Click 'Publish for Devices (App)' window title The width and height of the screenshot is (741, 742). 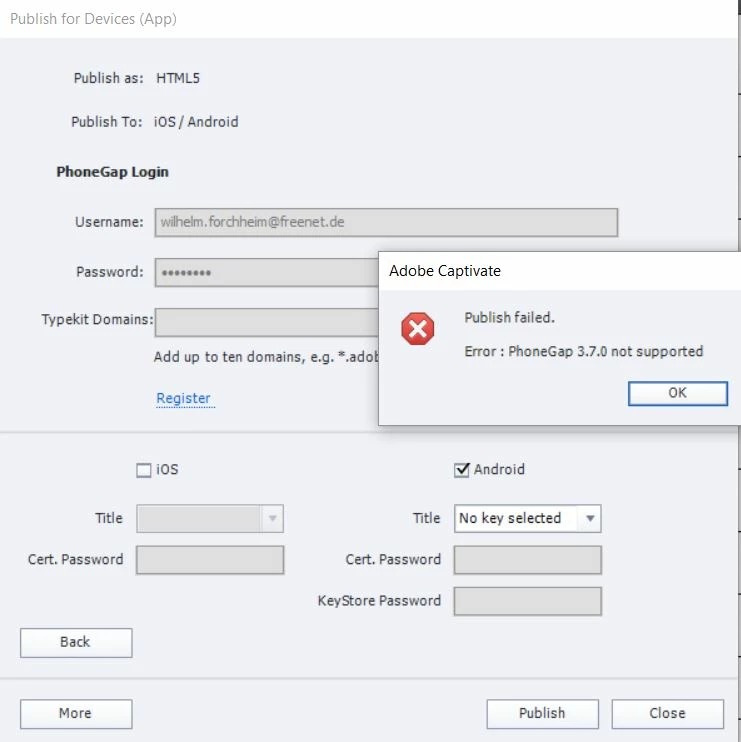[x=93, y=19]
